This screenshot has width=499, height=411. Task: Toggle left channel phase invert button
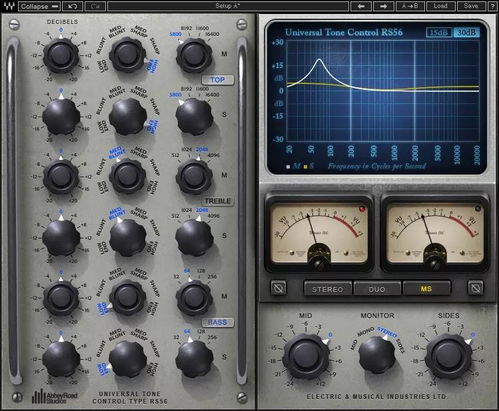pyautogui.click(x=278, y=288)
